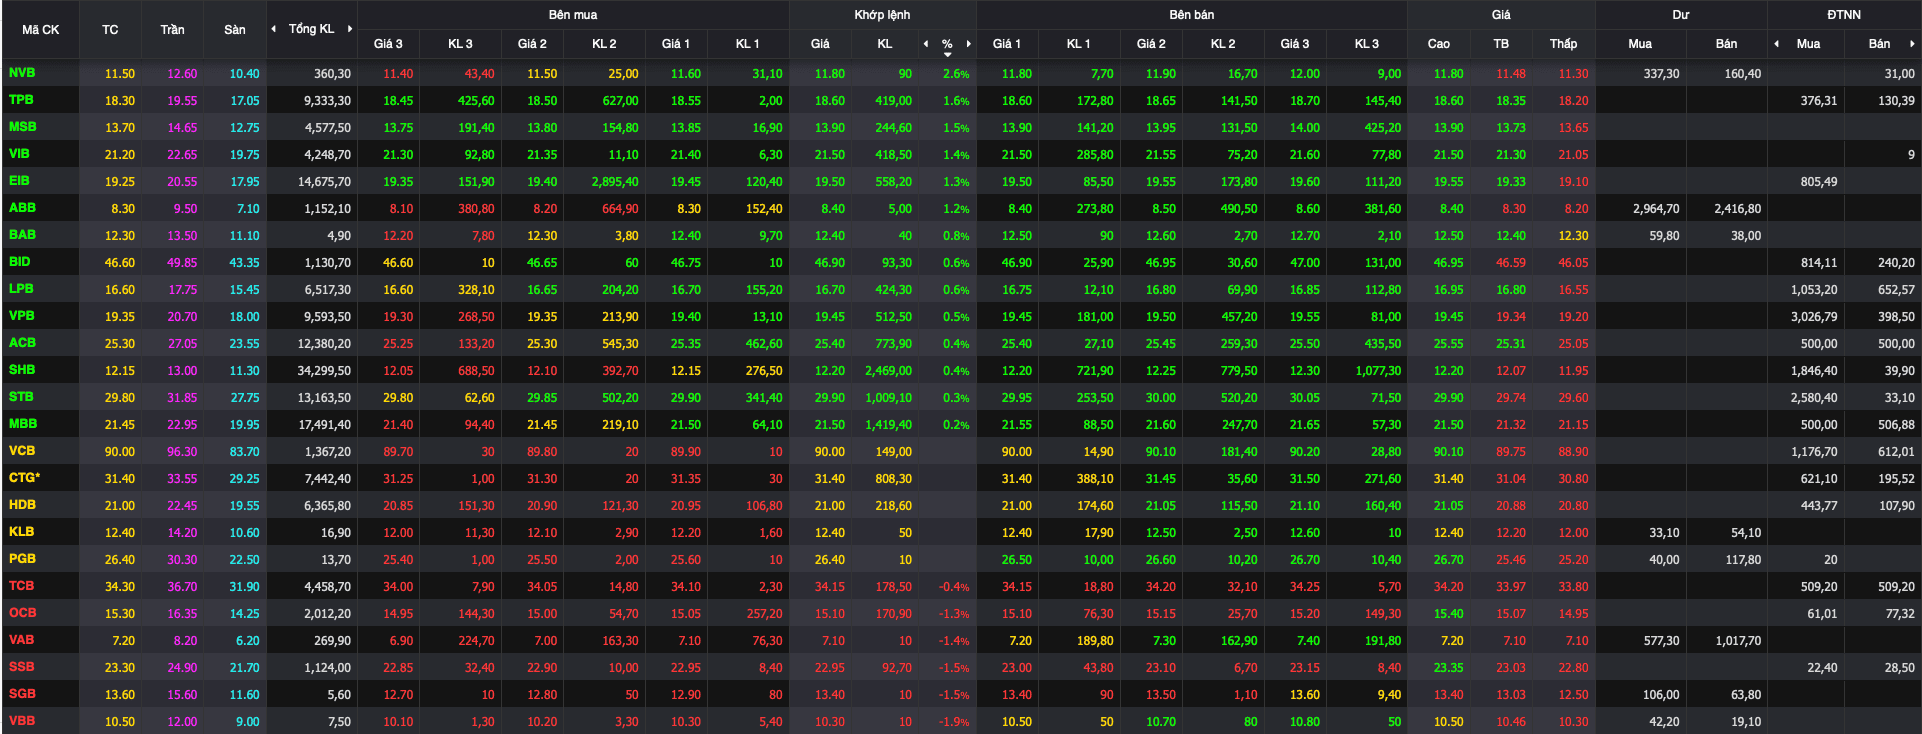The image size is (1922, 734).
Task: Click Giá 3 header under Bên mua
Action: pyautogui.click(x=388, y=44)
